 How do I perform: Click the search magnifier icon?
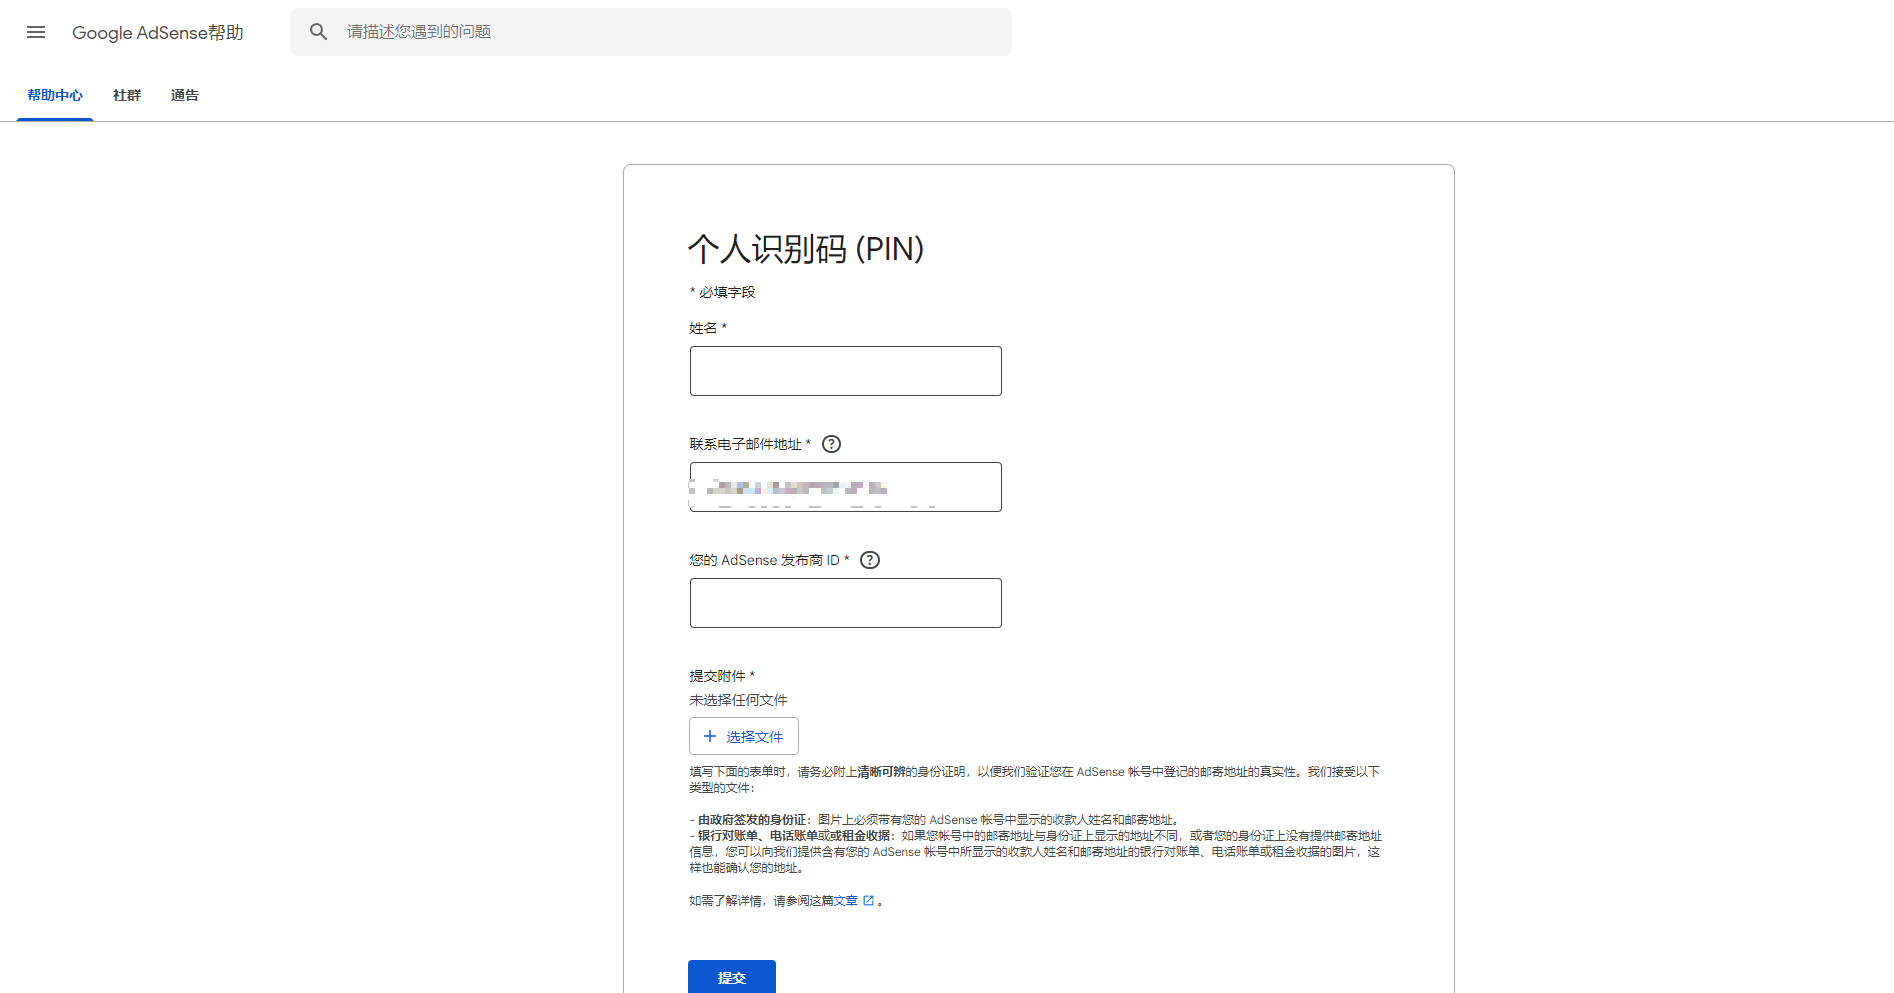[318, 32]
